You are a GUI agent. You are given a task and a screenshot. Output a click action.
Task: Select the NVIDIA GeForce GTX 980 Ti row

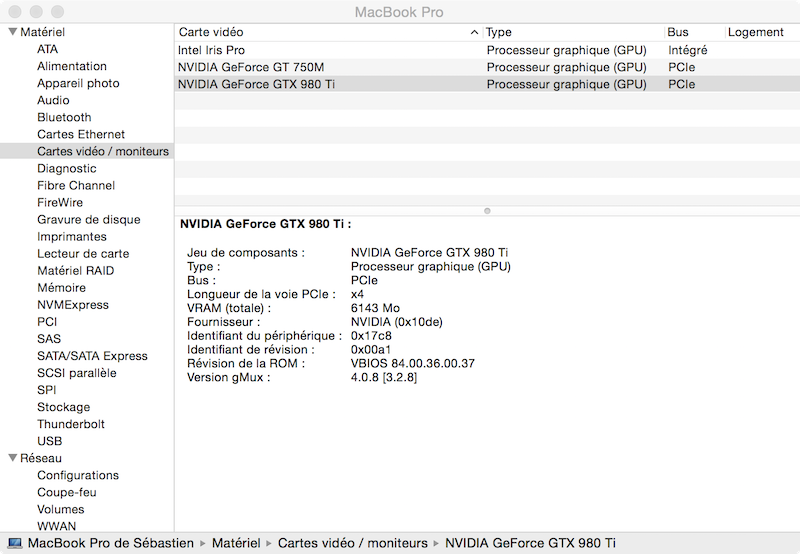click(487, 84)
